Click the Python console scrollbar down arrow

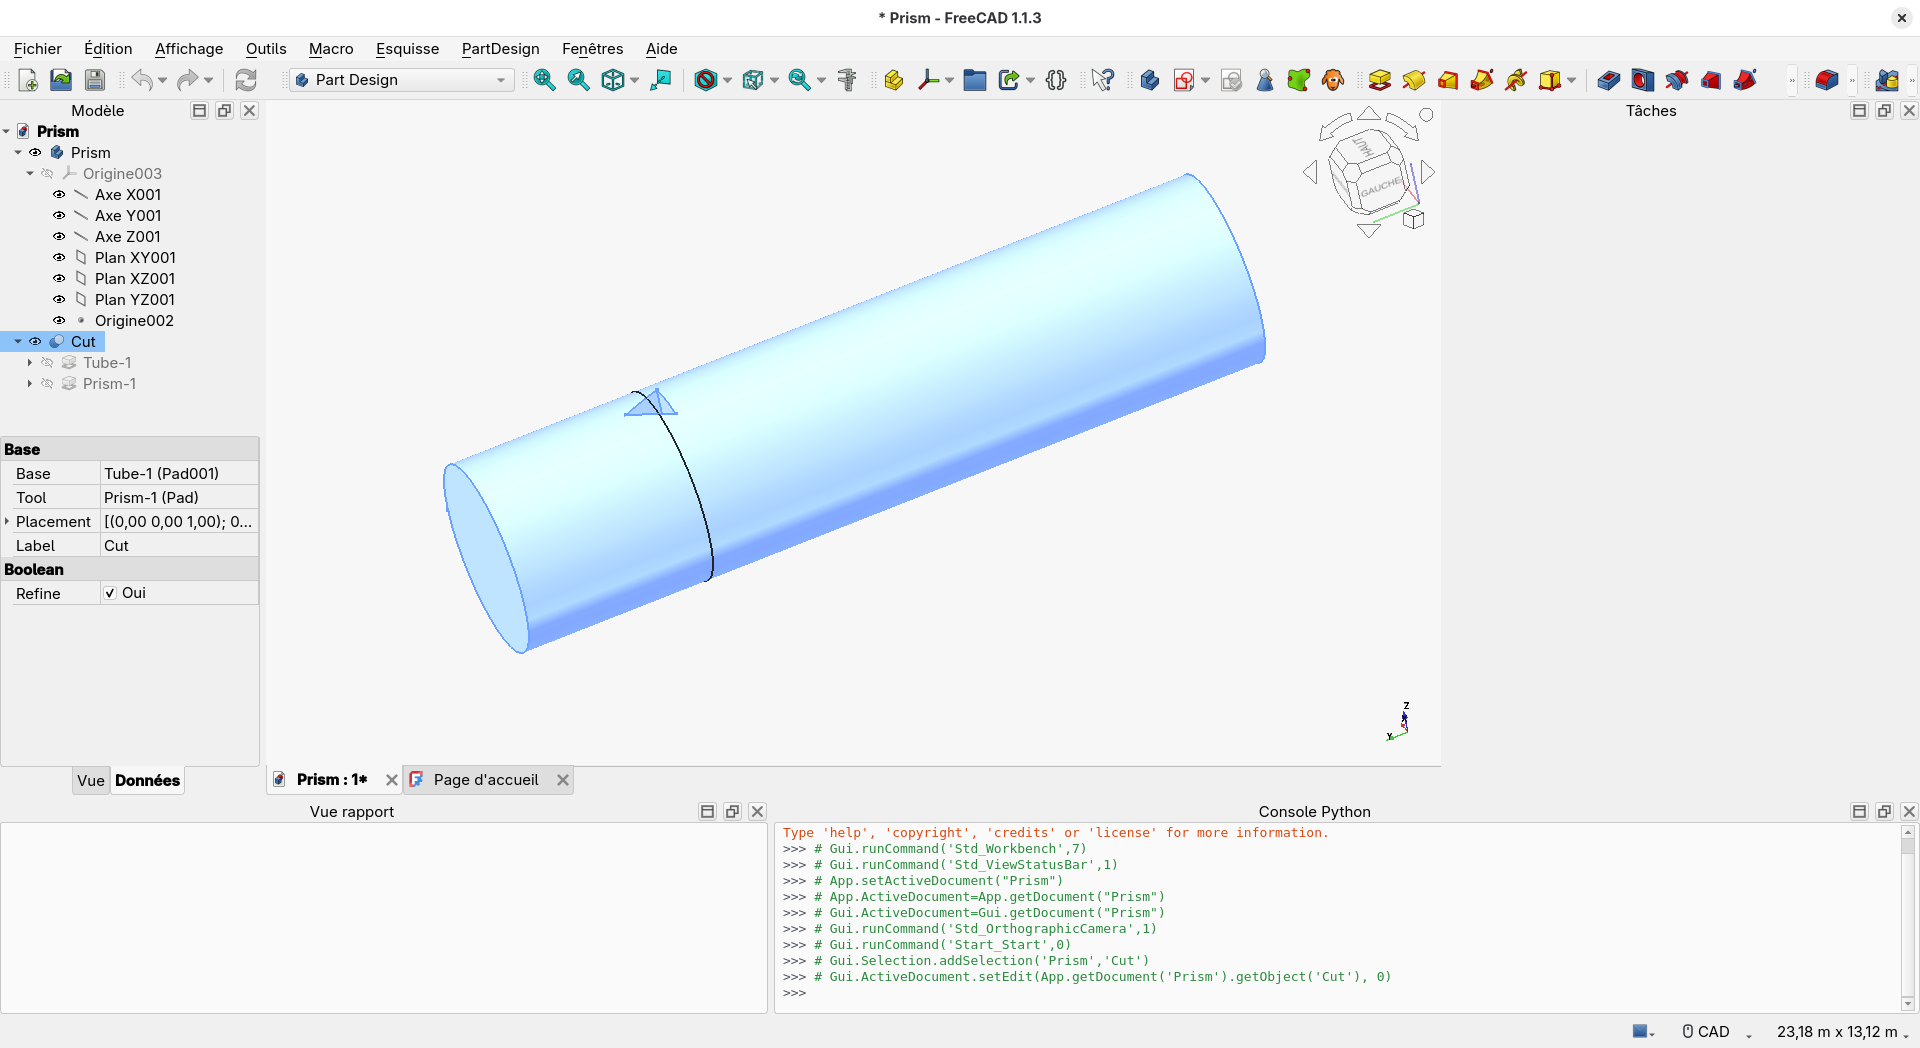pos(1908,1004)
